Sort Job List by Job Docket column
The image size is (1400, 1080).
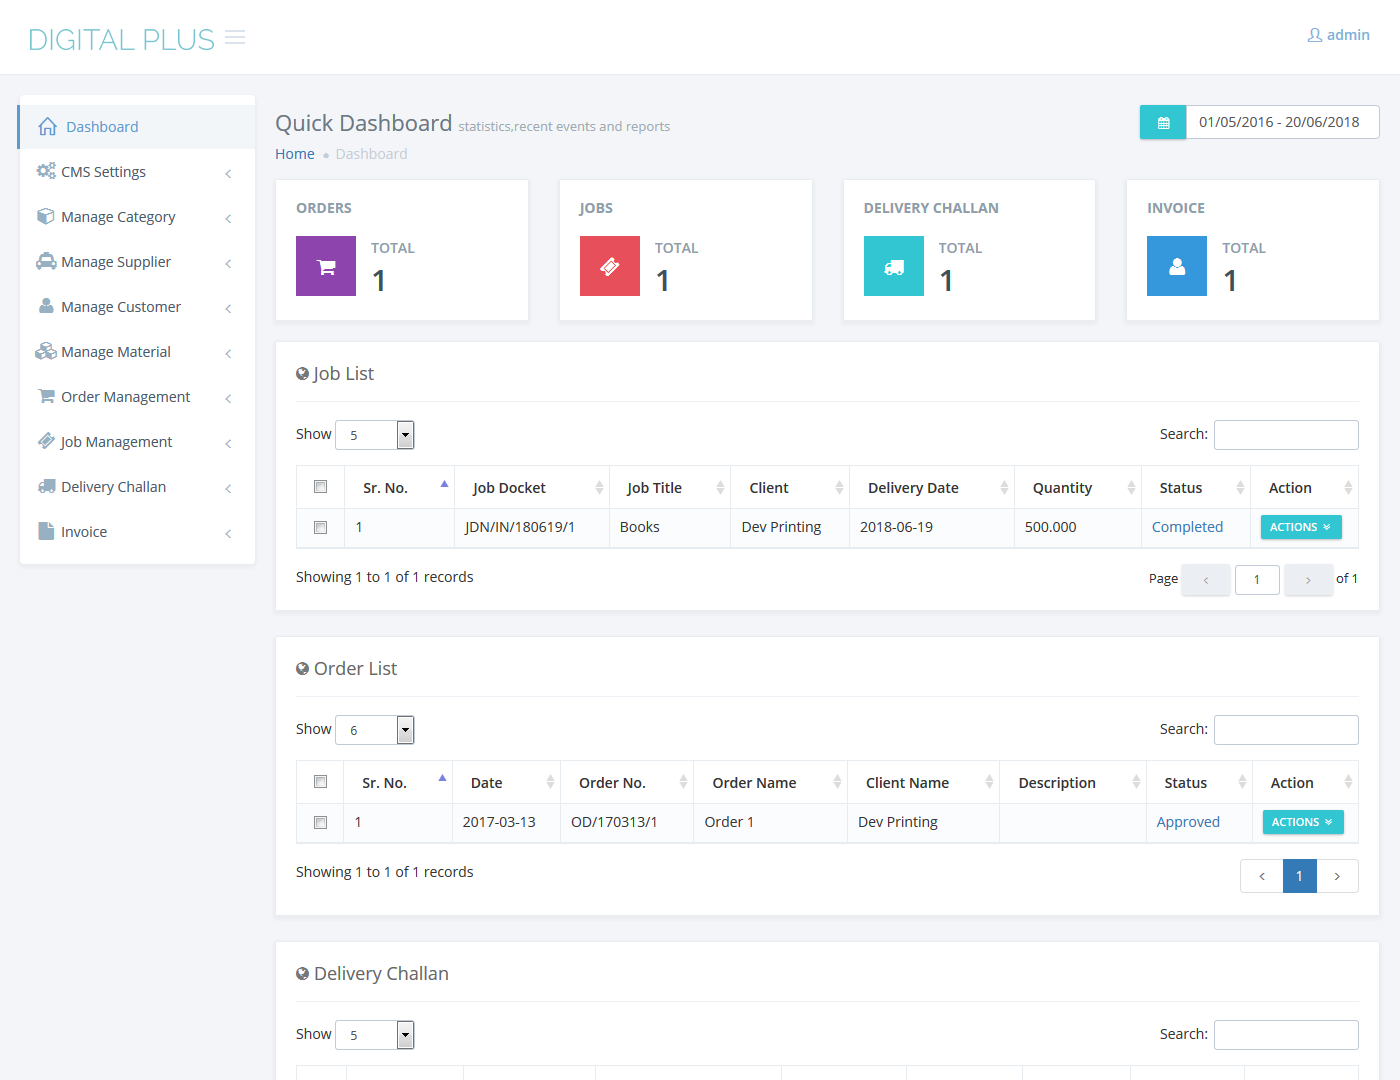(x=532, y=488)
